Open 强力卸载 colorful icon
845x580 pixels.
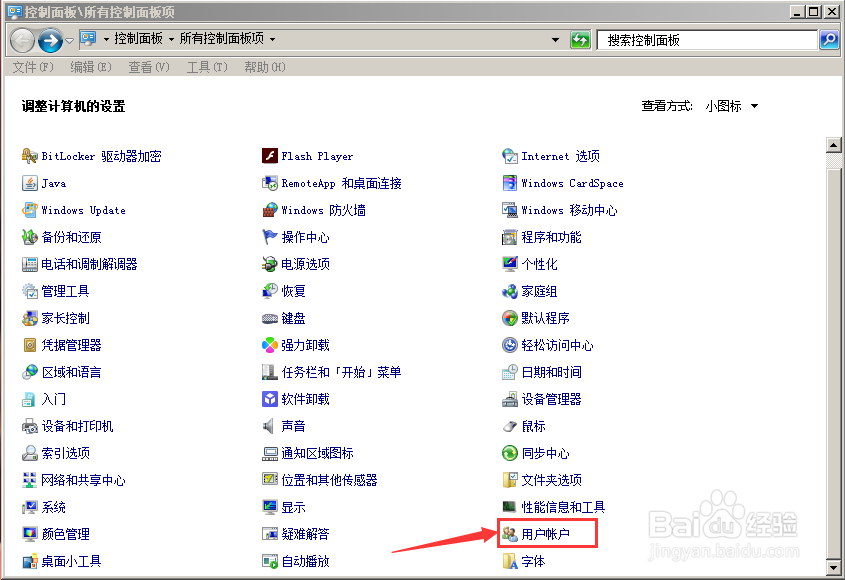coord(269,346)
